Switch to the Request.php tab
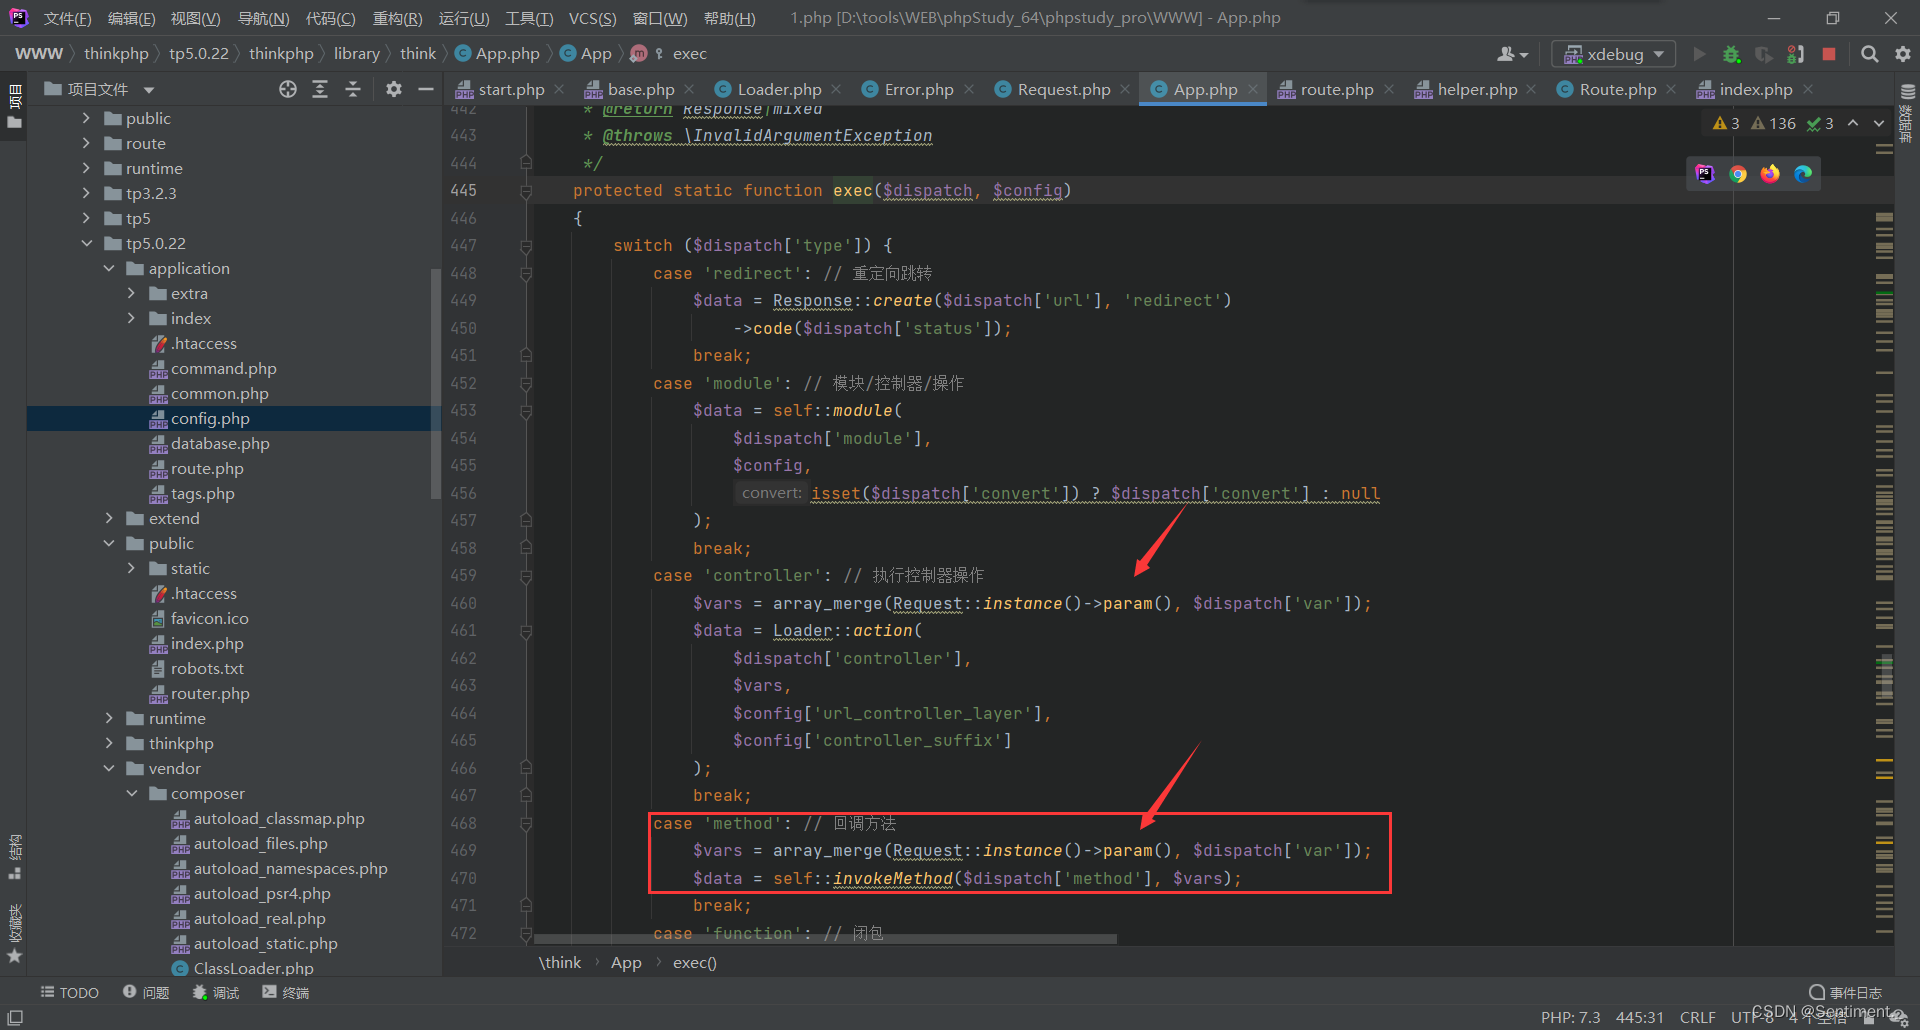The image size is (1920, 1030). click(x=1064, y=89)
